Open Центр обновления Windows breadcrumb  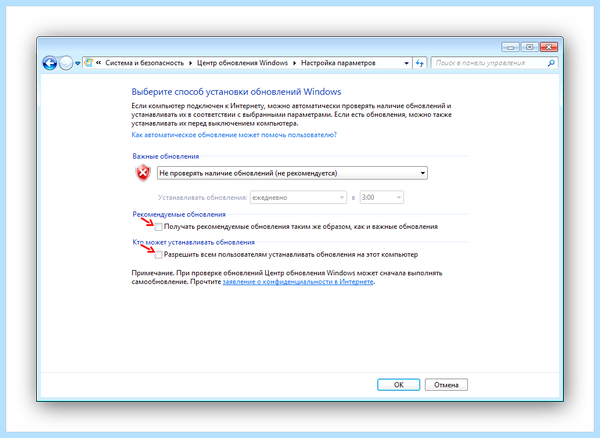(x=242, y=63)
